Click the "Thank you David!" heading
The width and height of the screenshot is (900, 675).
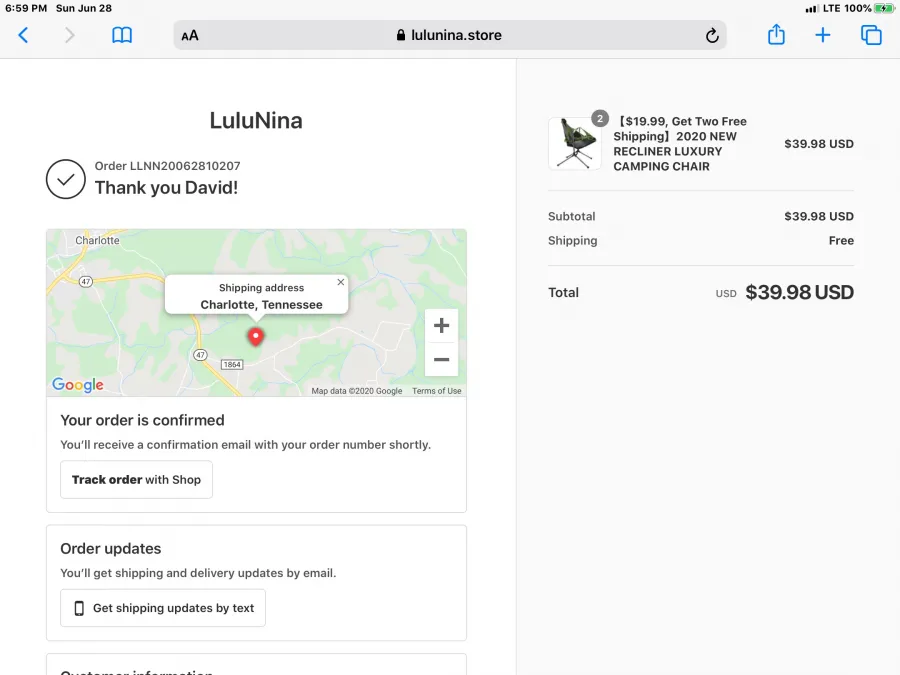pos(166,188)
